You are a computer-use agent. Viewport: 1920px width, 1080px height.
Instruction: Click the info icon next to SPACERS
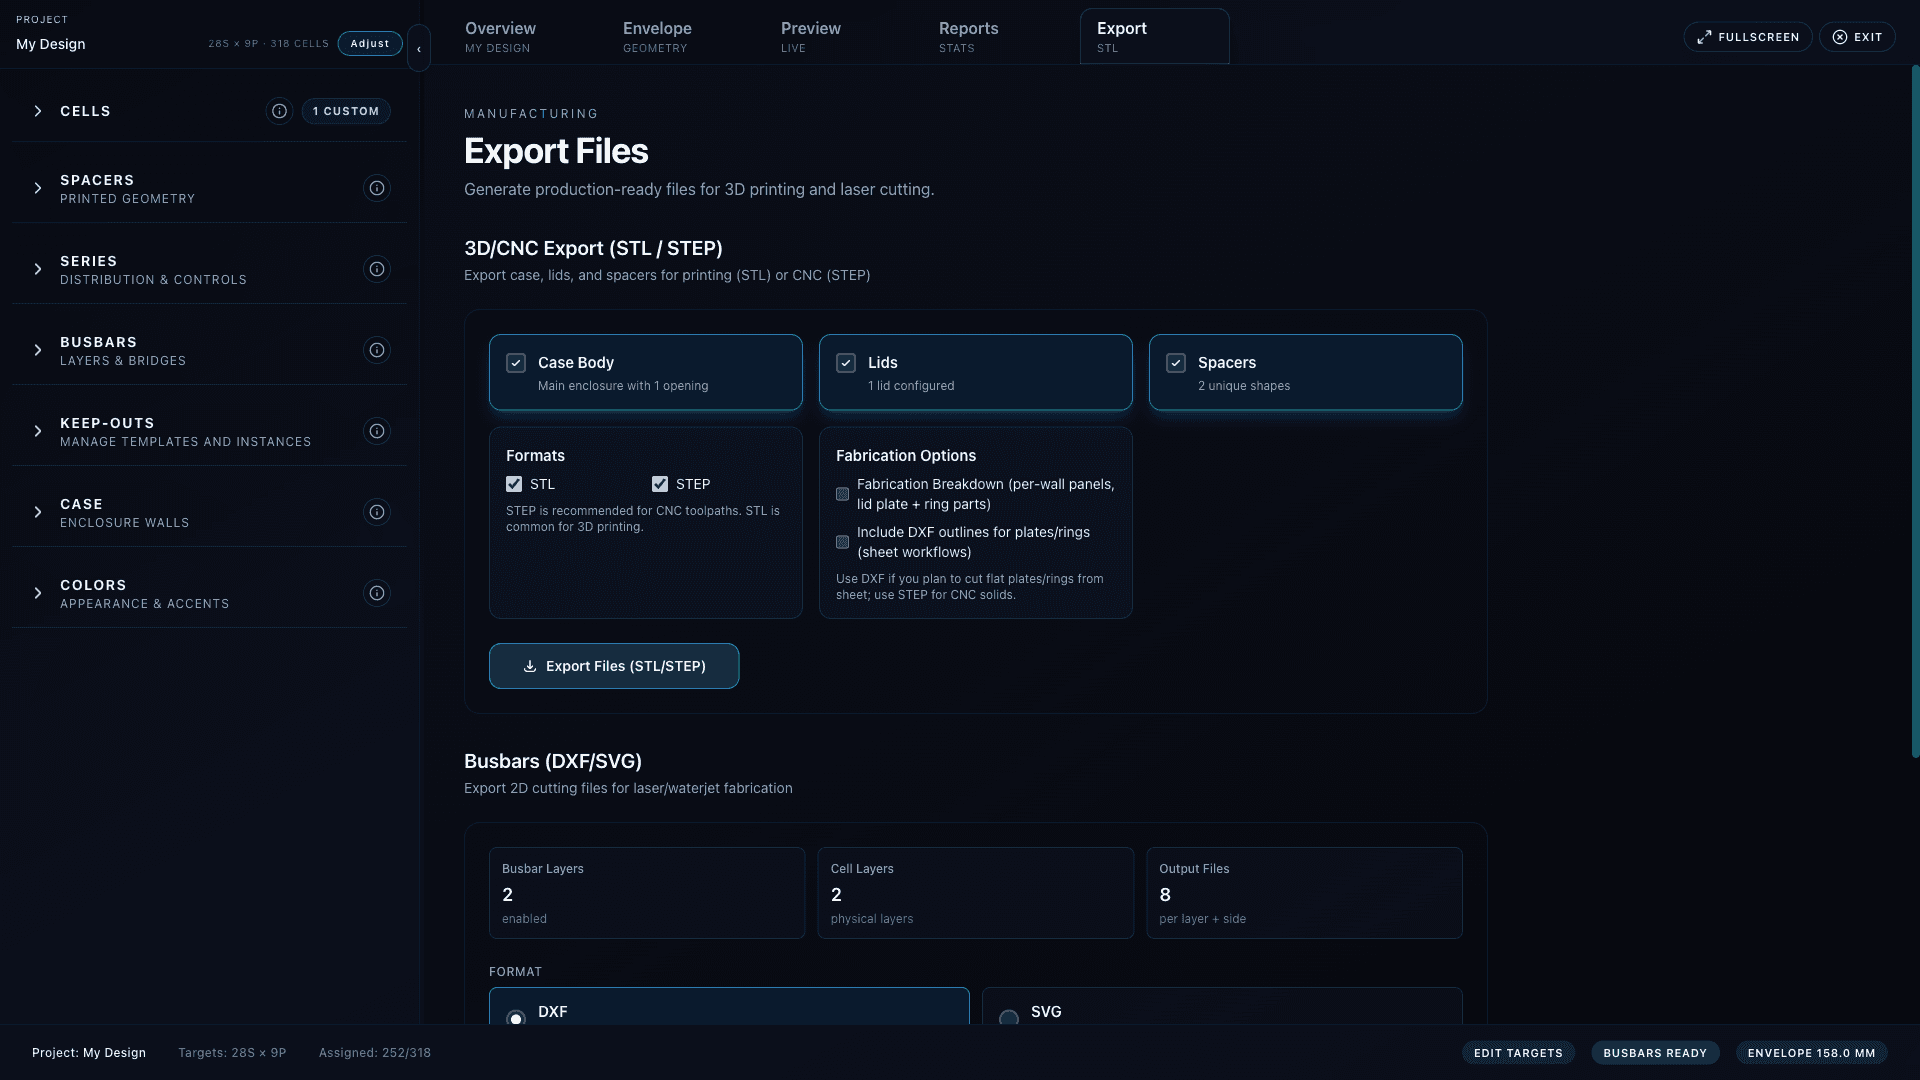coord(376,188)
